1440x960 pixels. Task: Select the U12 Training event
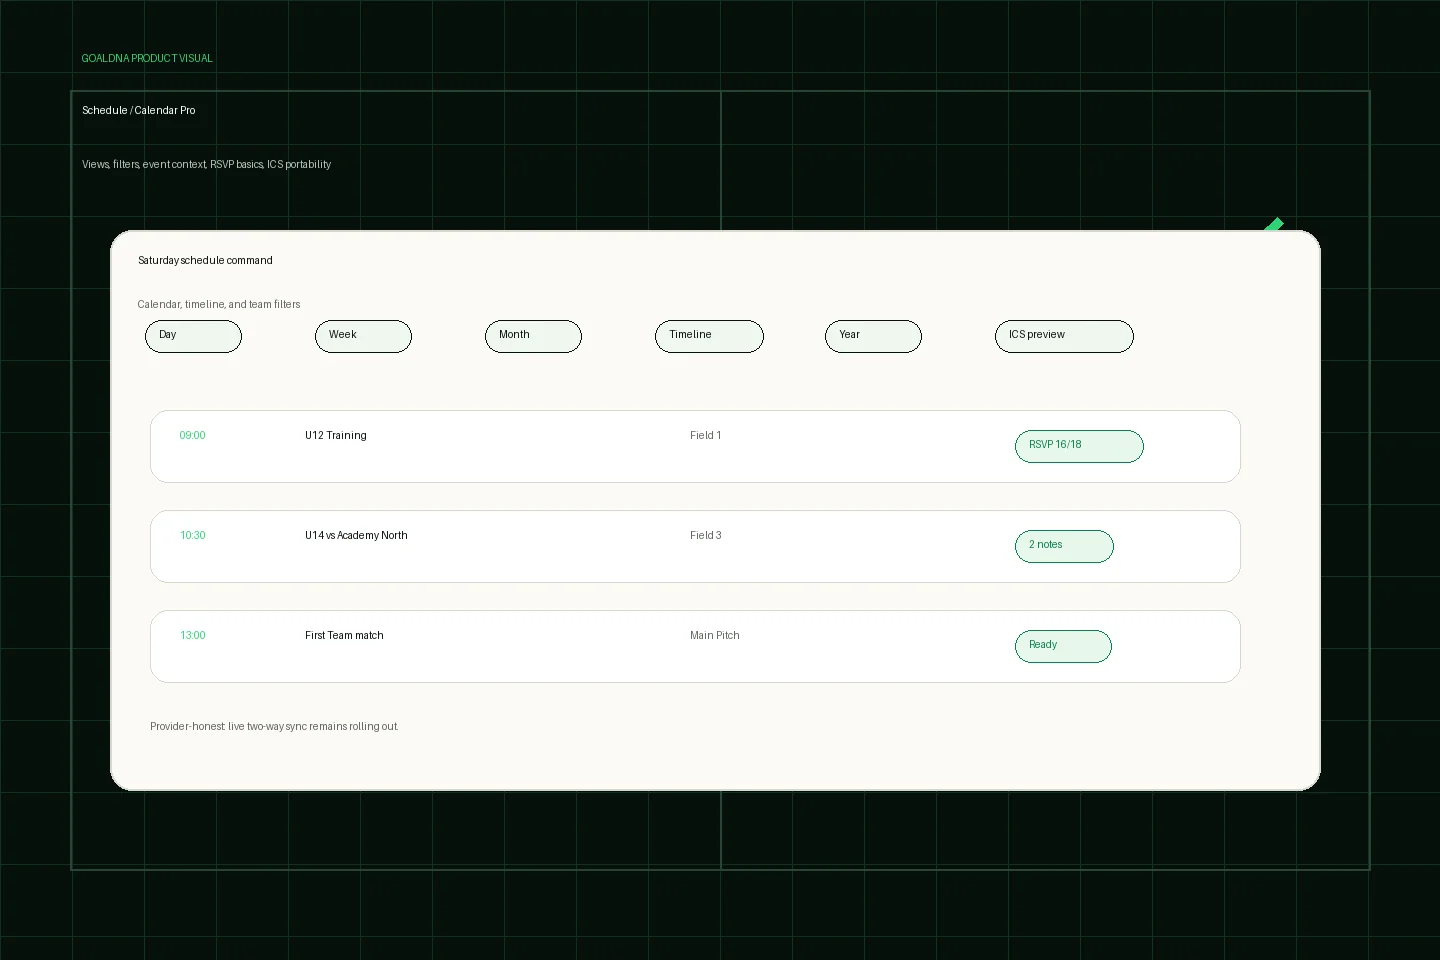tap(695, 446)
